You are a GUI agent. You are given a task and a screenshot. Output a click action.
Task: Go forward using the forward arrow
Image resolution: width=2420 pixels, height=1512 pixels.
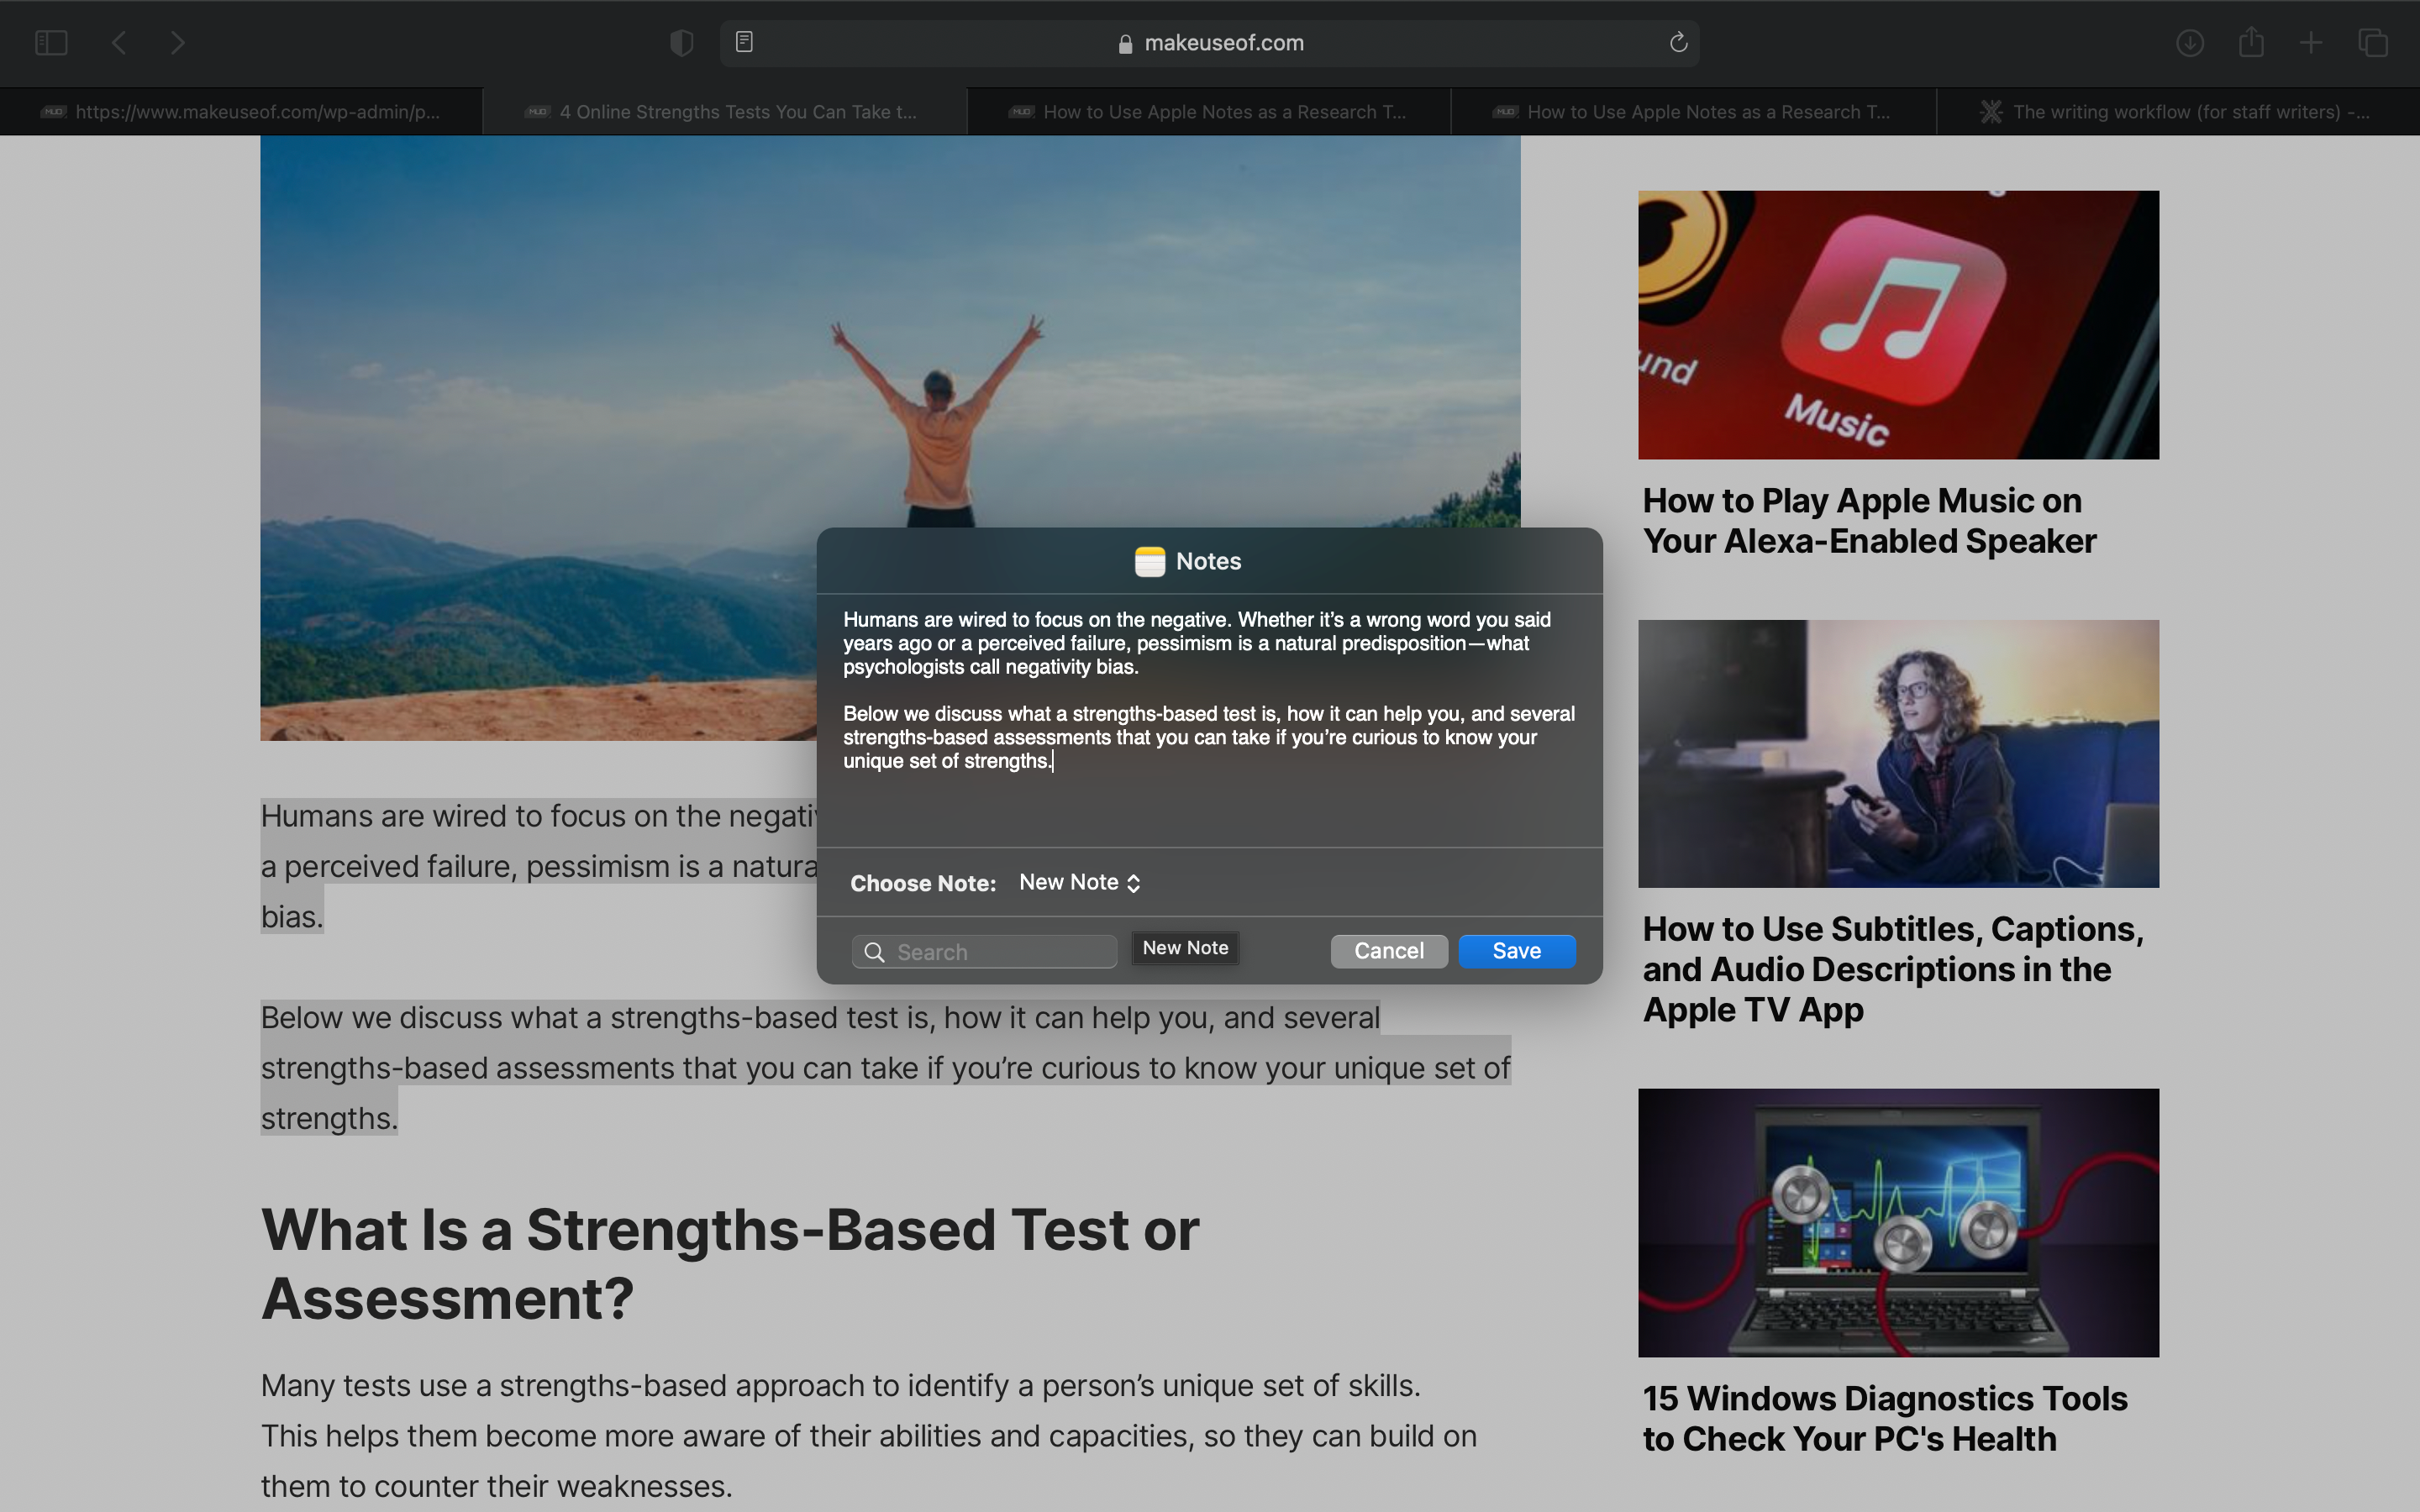[177, 42]
